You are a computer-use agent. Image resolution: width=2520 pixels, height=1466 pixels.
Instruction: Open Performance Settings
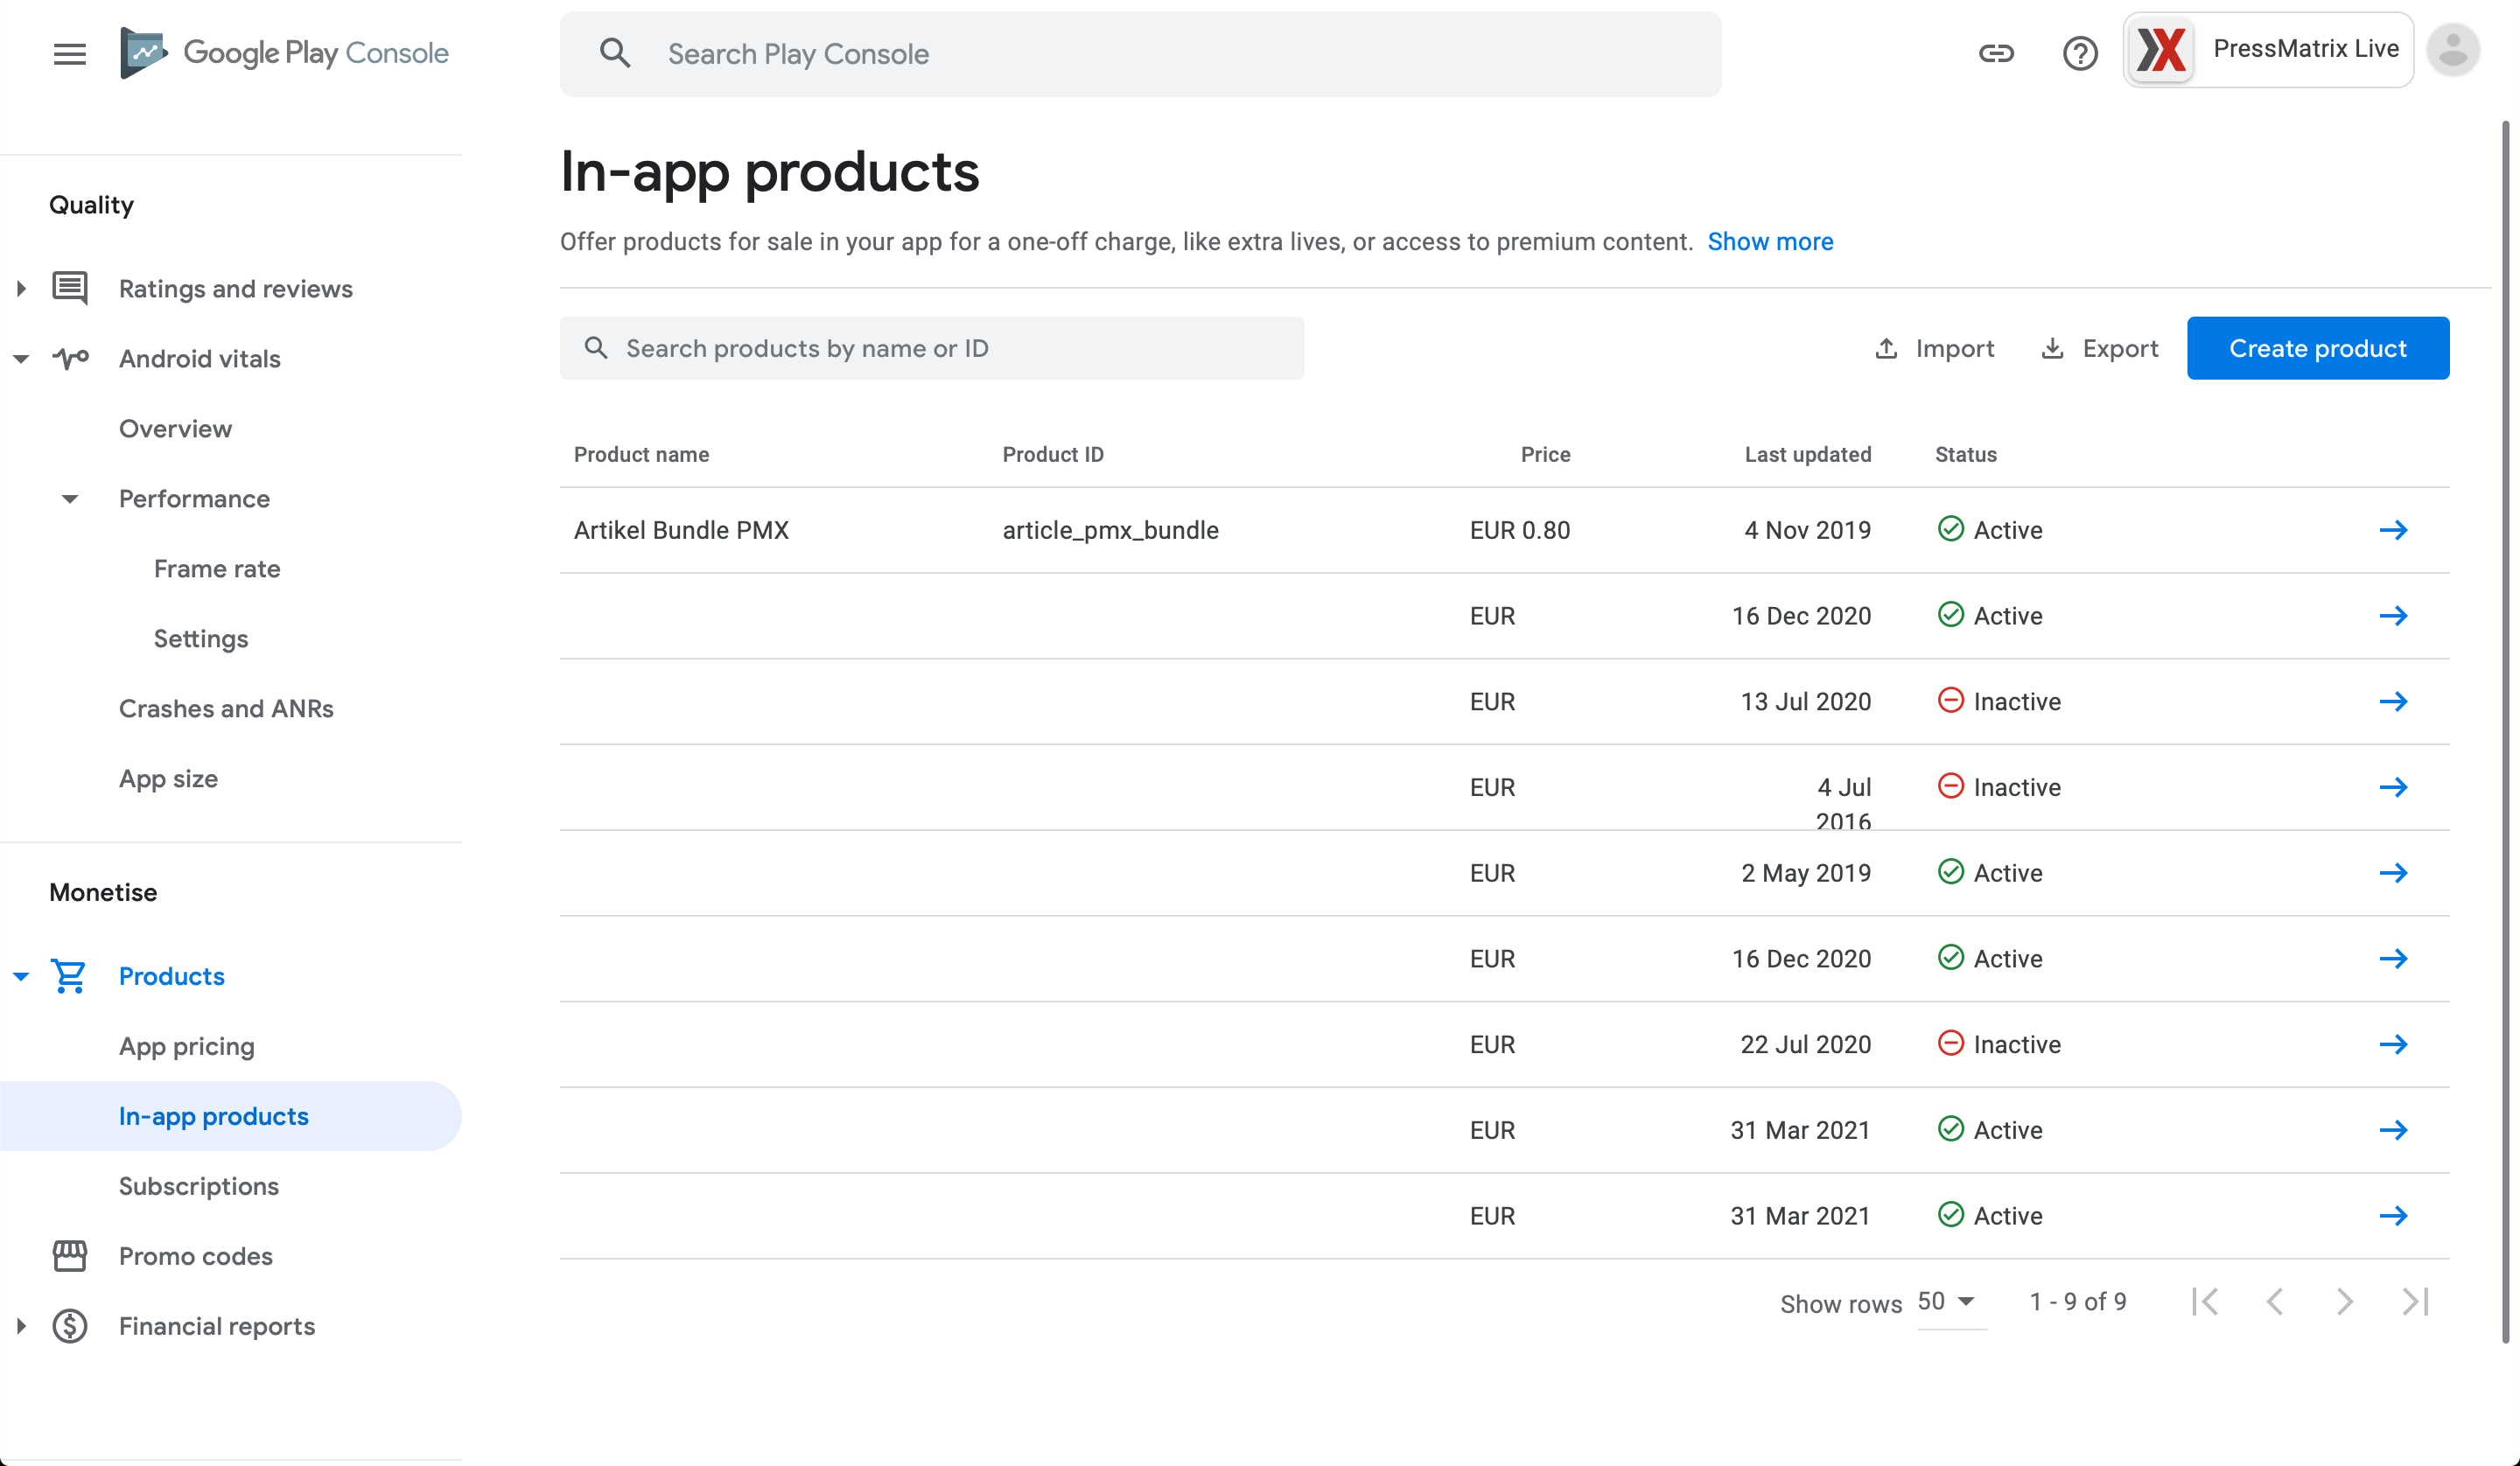pos(201,638)
